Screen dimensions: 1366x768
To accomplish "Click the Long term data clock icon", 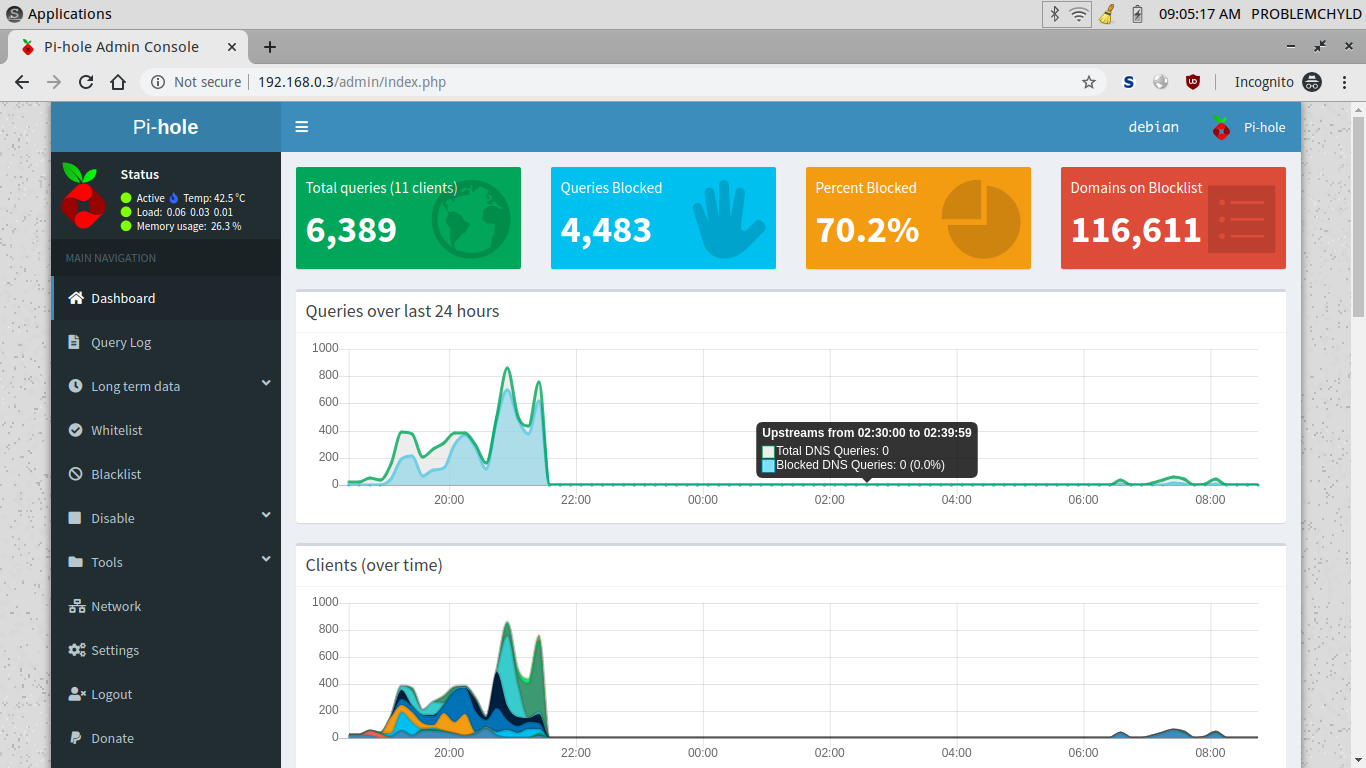I will [x=75, y=386].
